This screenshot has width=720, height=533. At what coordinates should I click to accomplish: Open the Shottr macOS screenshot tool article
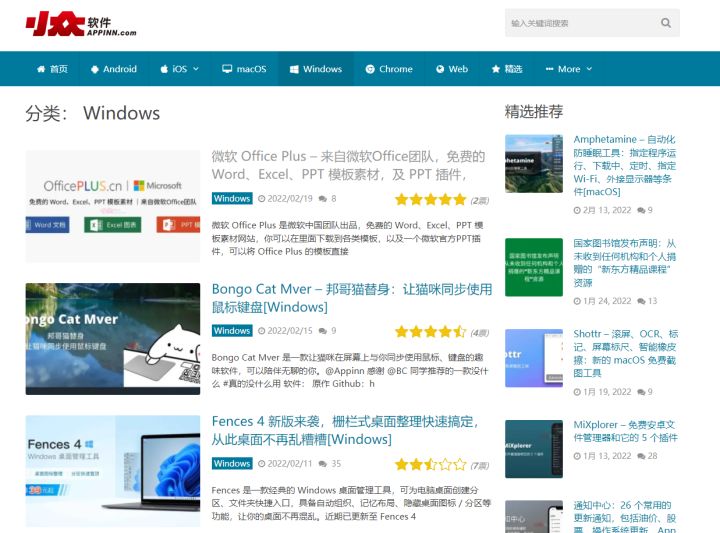pyautogui.click(x=625, y=353)
